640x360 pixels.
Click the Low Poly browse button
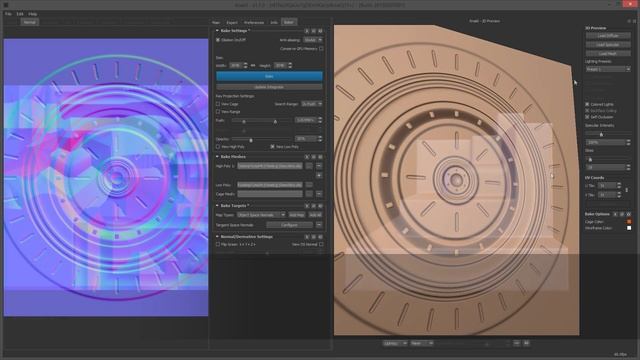click(x=309, y=185)
